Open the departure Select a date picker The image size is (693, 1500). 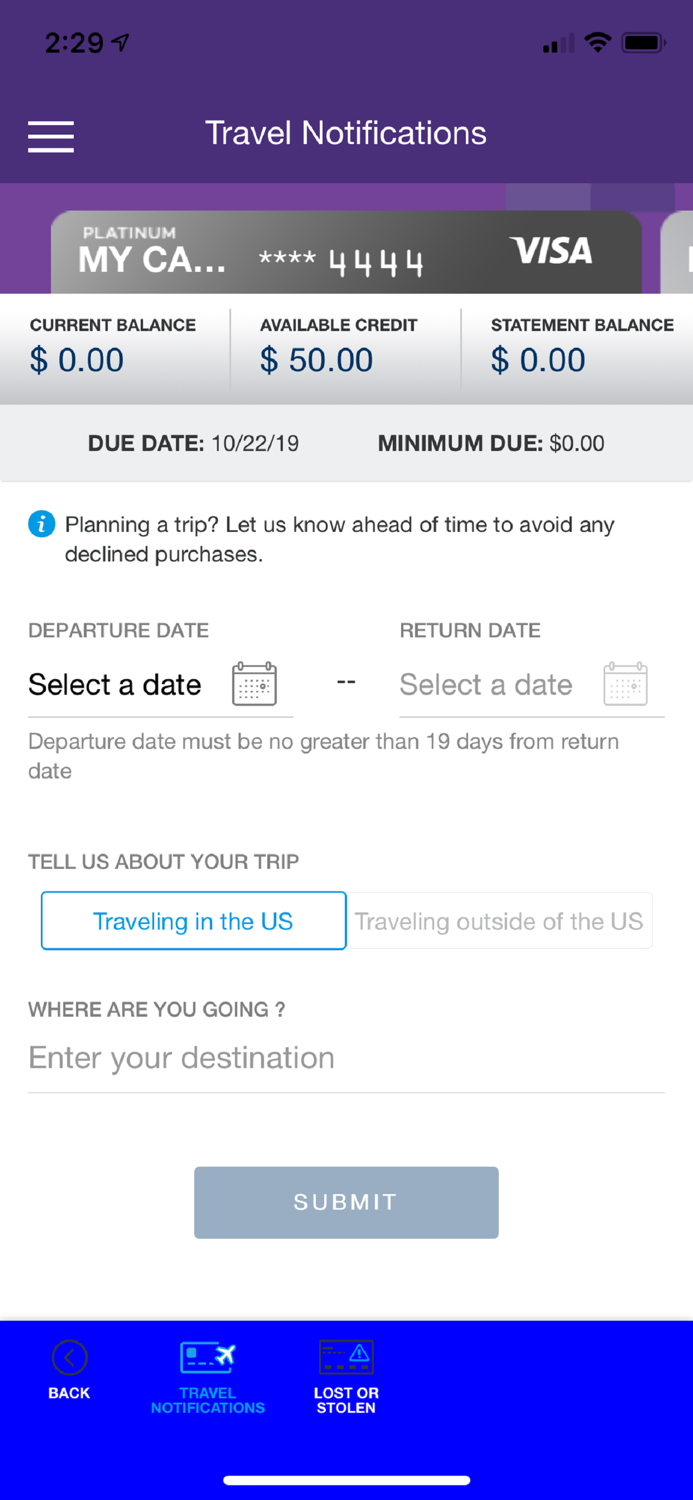coord(114,684)
